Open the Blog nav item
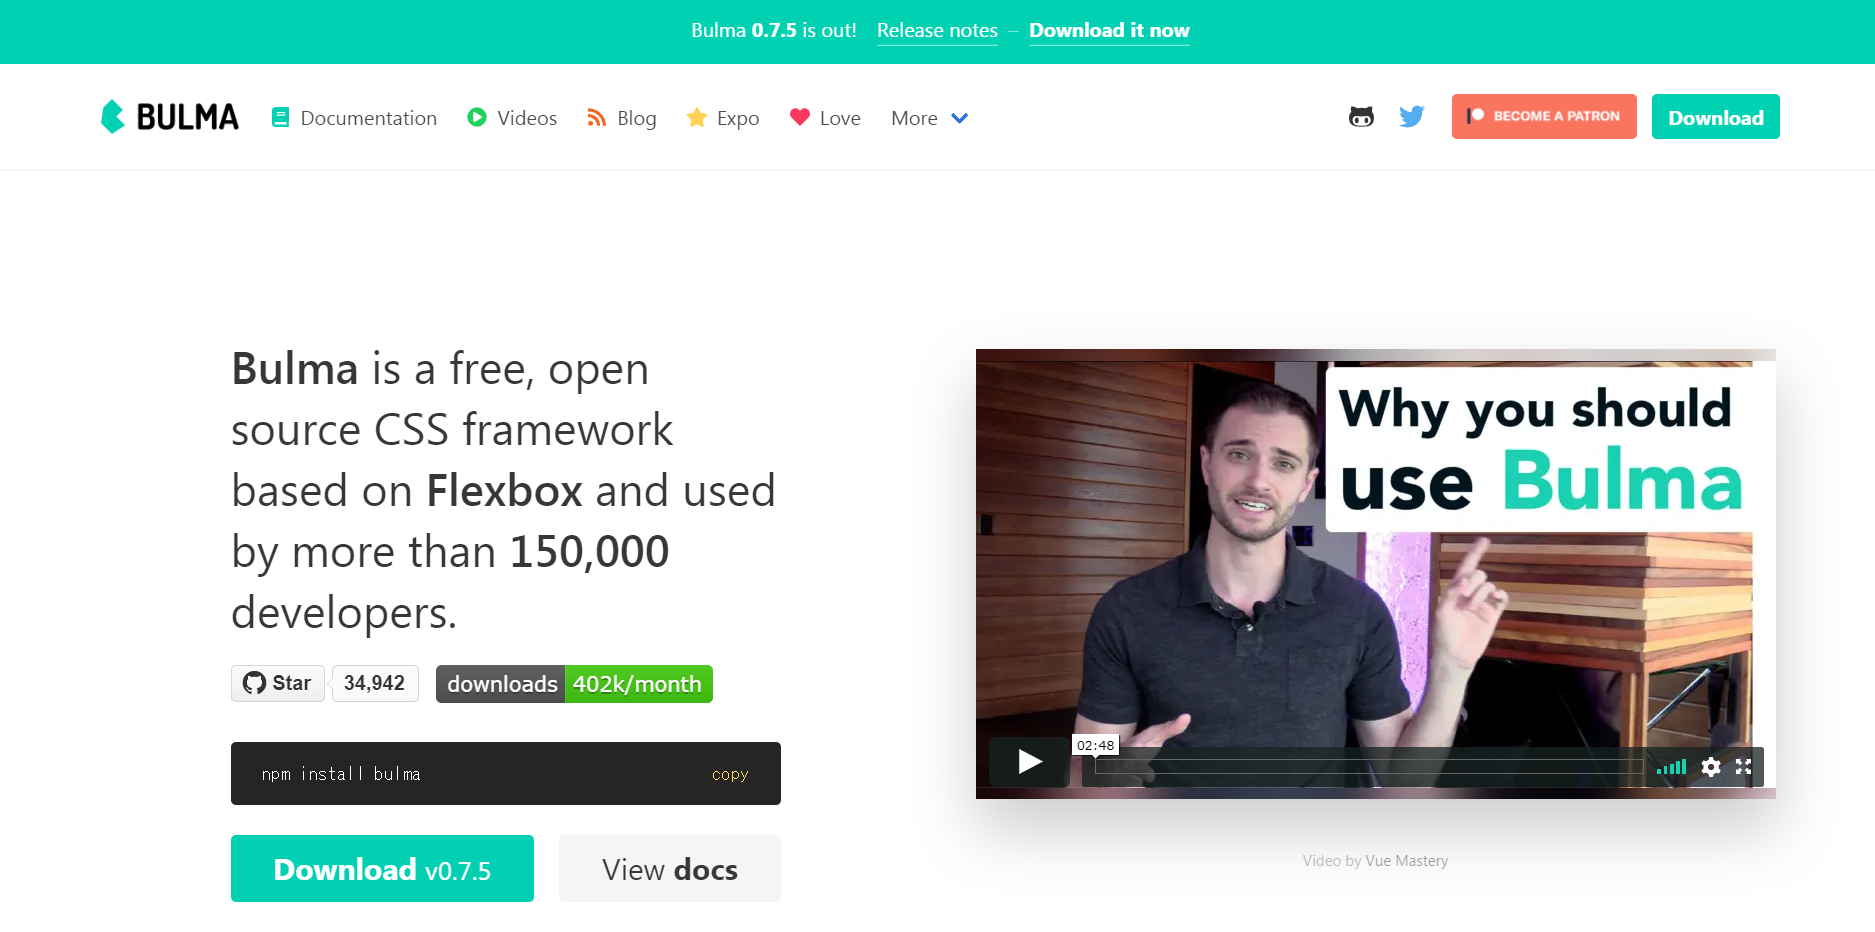 (x=622, y=118)
